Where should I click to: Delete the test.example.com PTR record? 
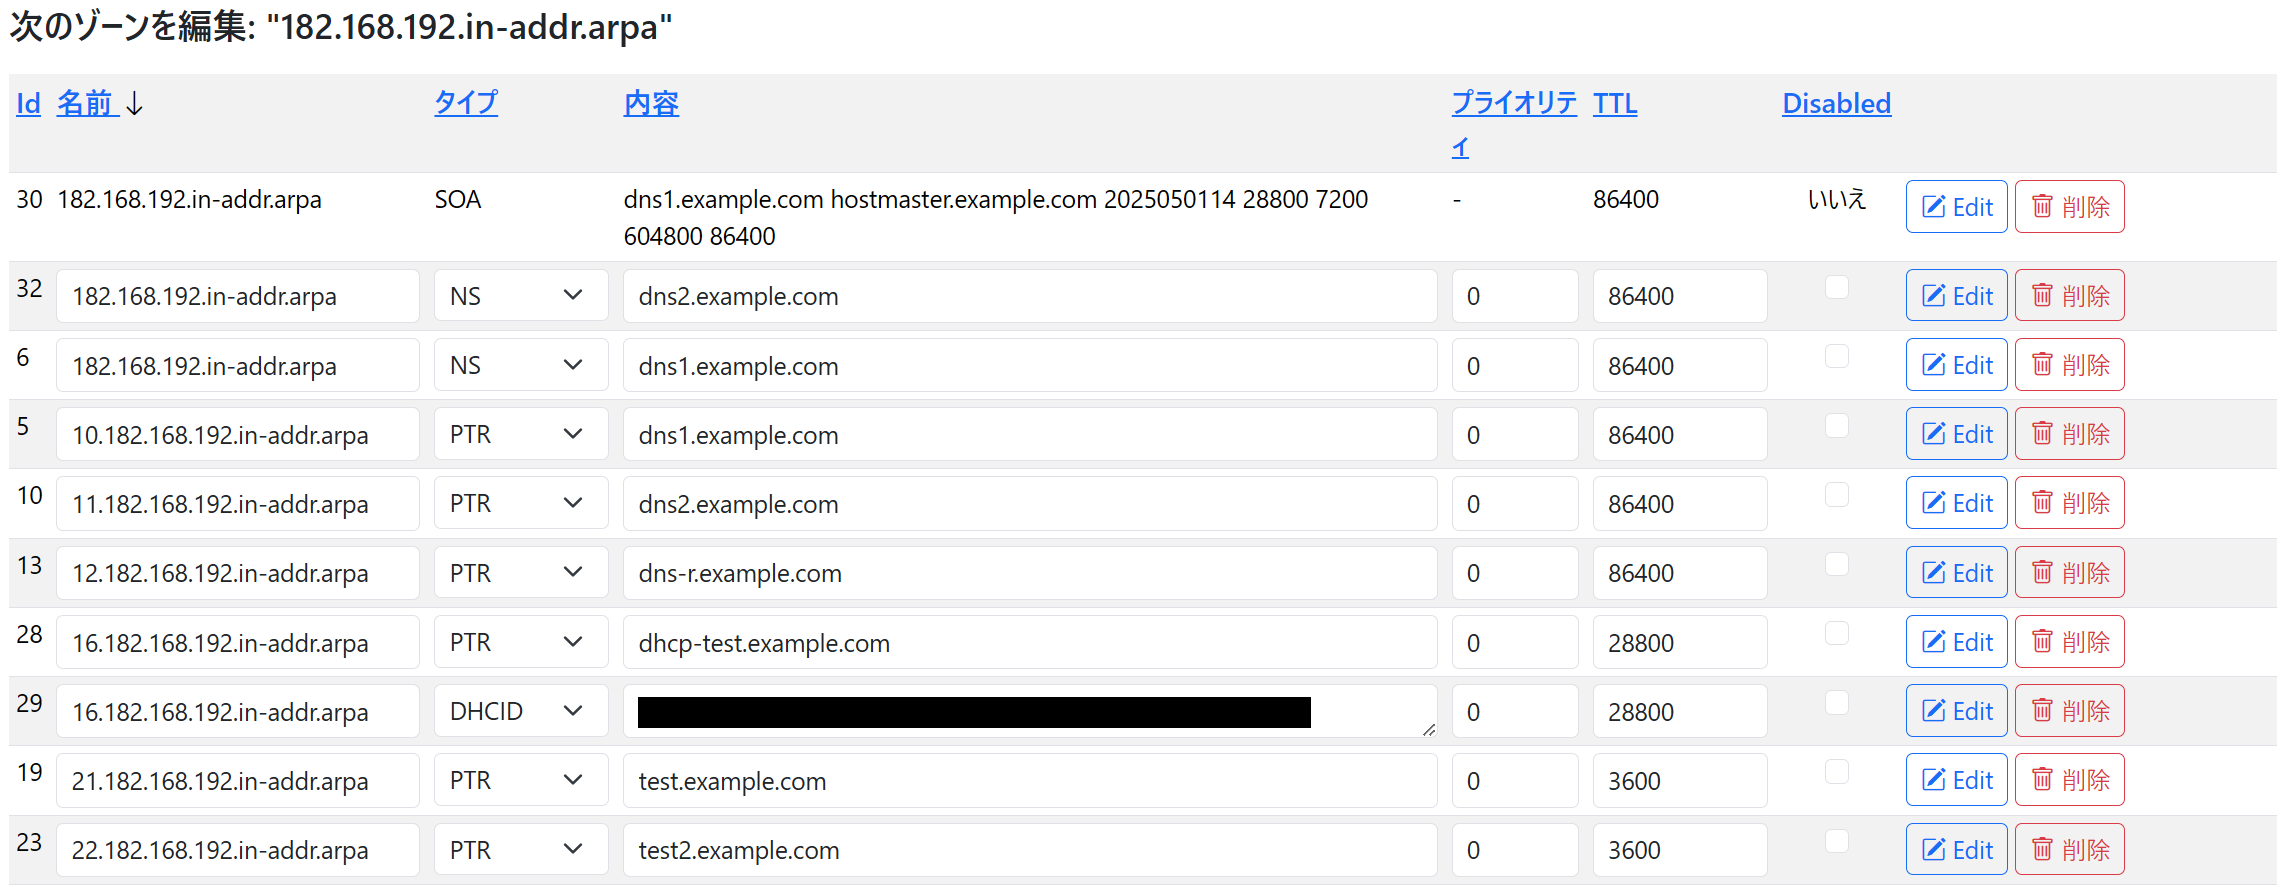click(2069, 780)
